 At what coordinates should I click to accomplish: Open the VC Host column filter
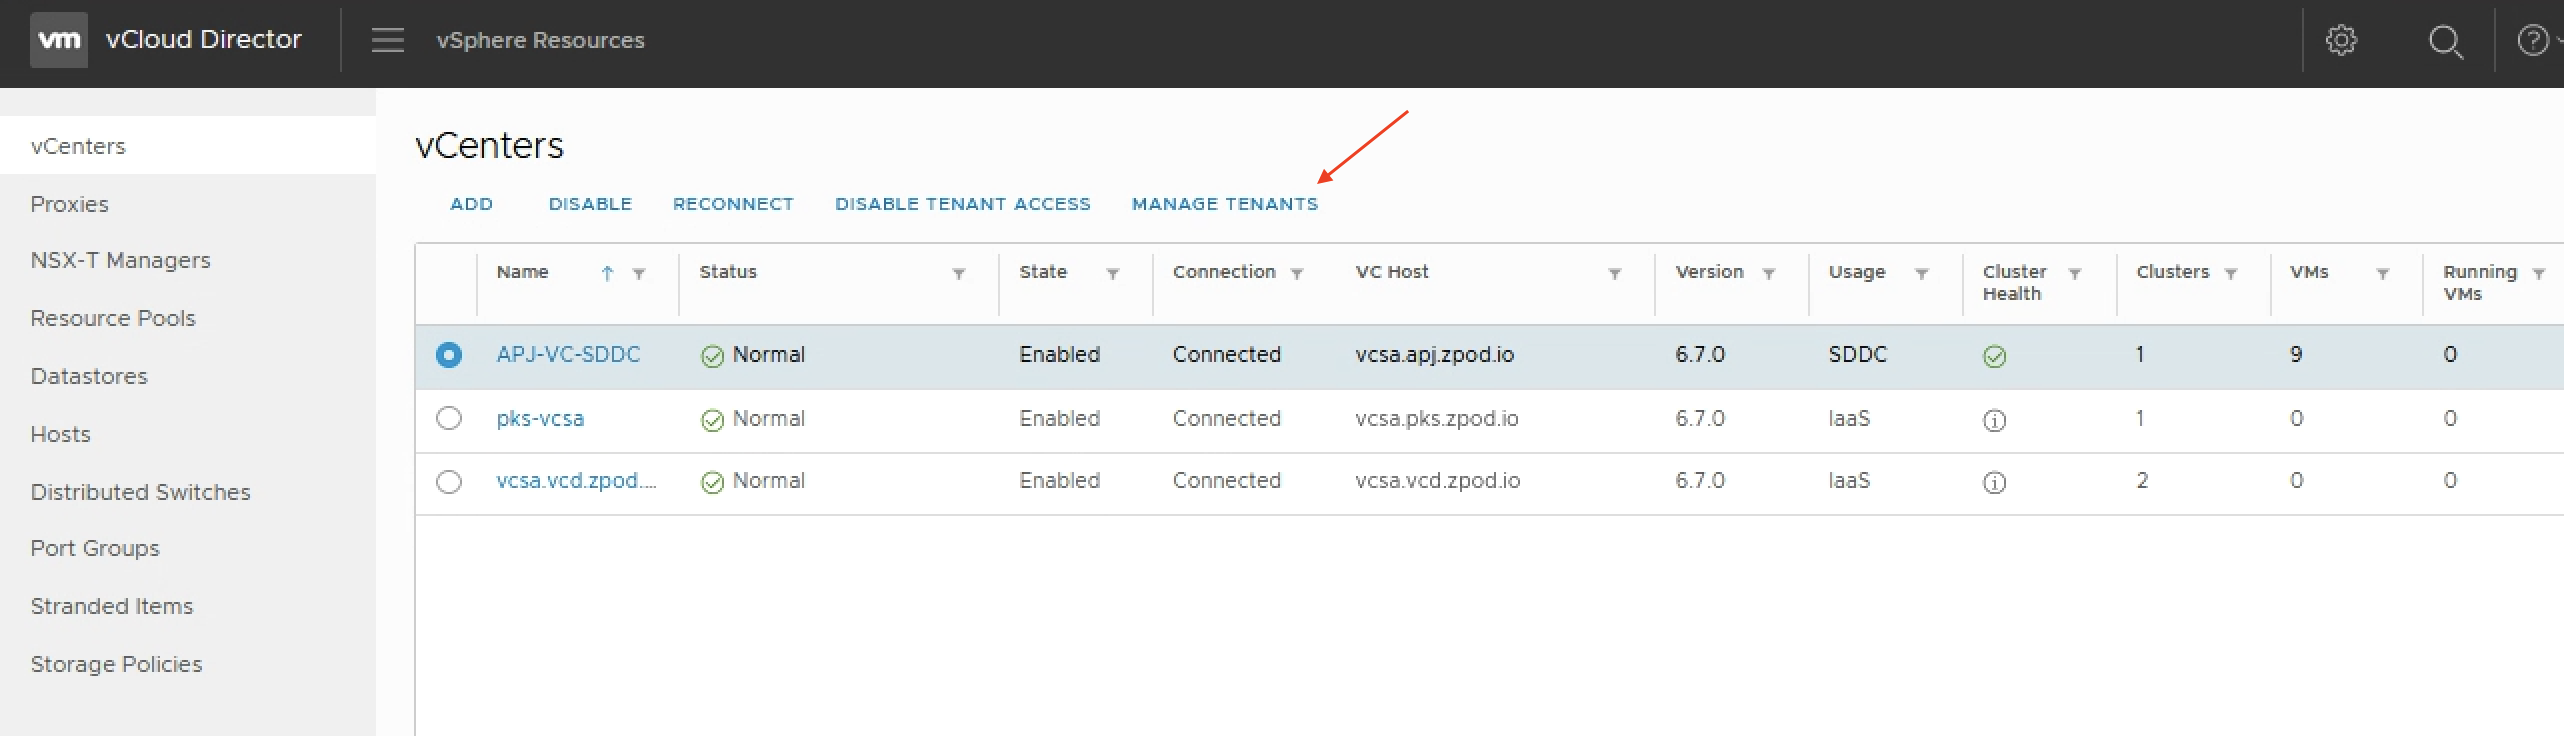(1614, 273)
